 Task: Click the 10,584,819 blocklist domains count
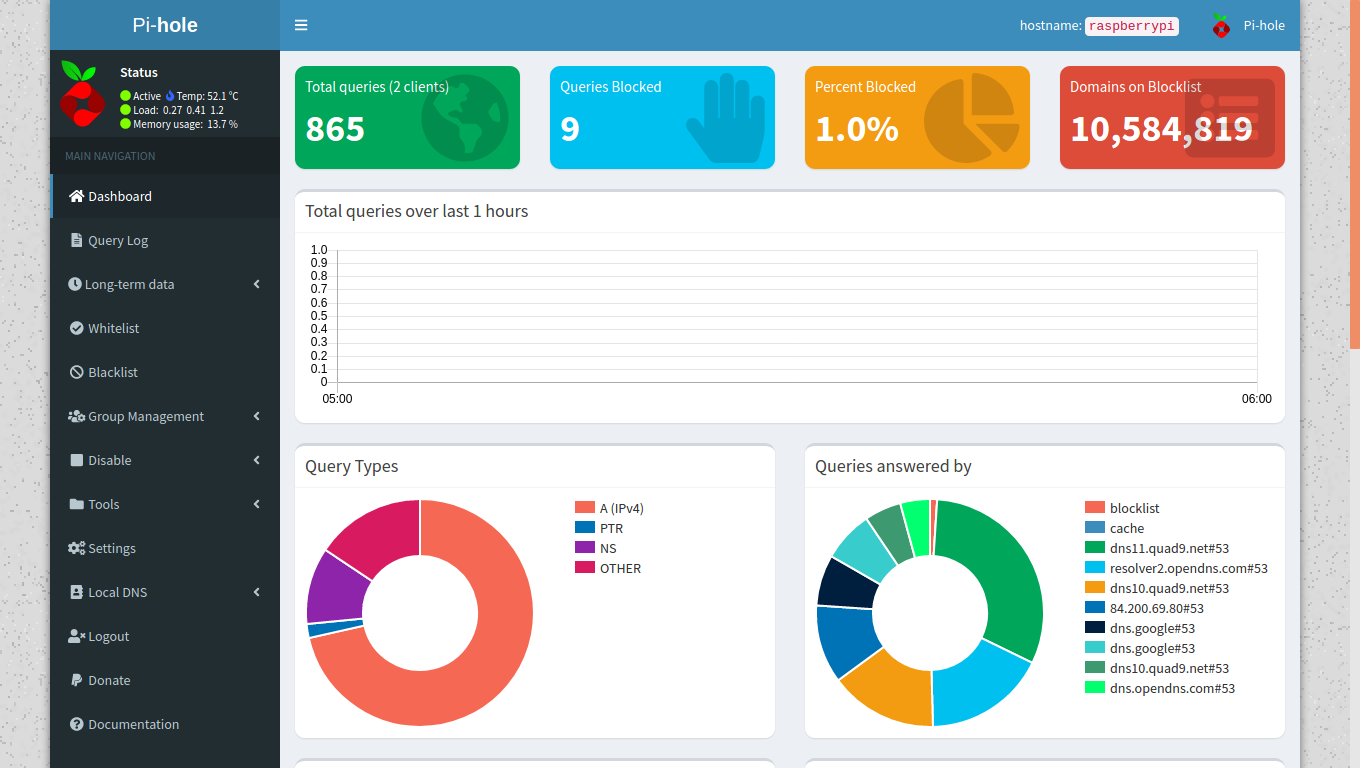click(1161, 129)
